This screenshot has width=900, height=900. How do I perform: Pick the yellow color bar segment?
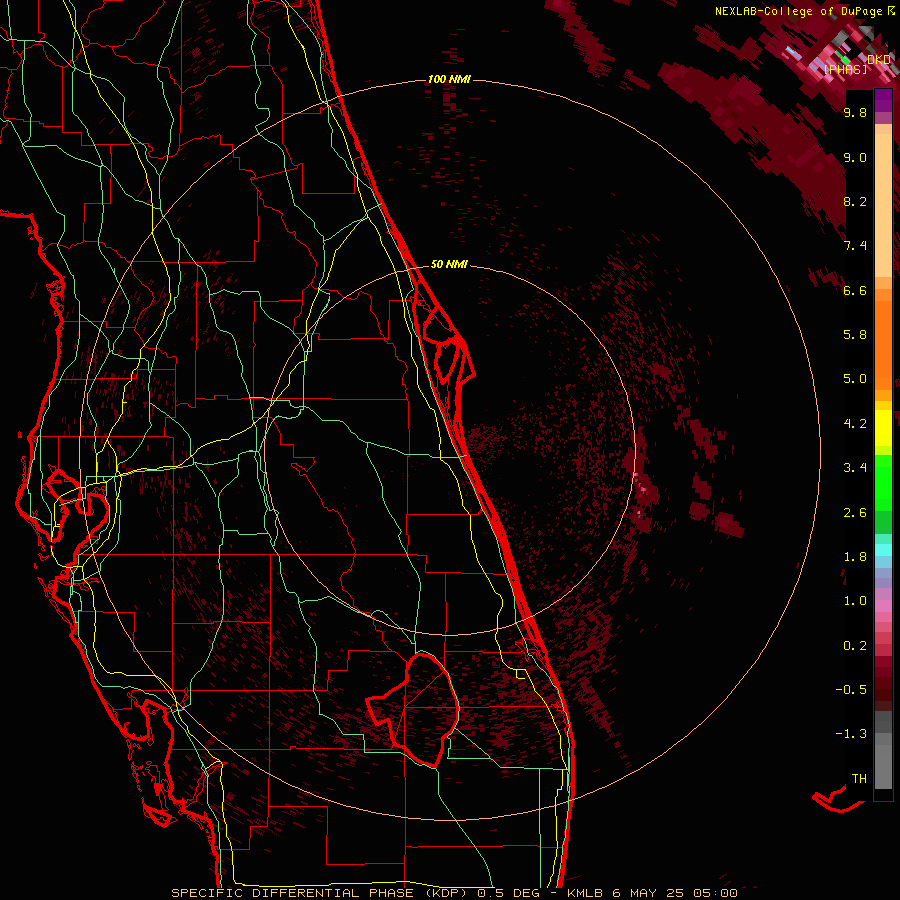pyautogui.click(x=883, y=428)
